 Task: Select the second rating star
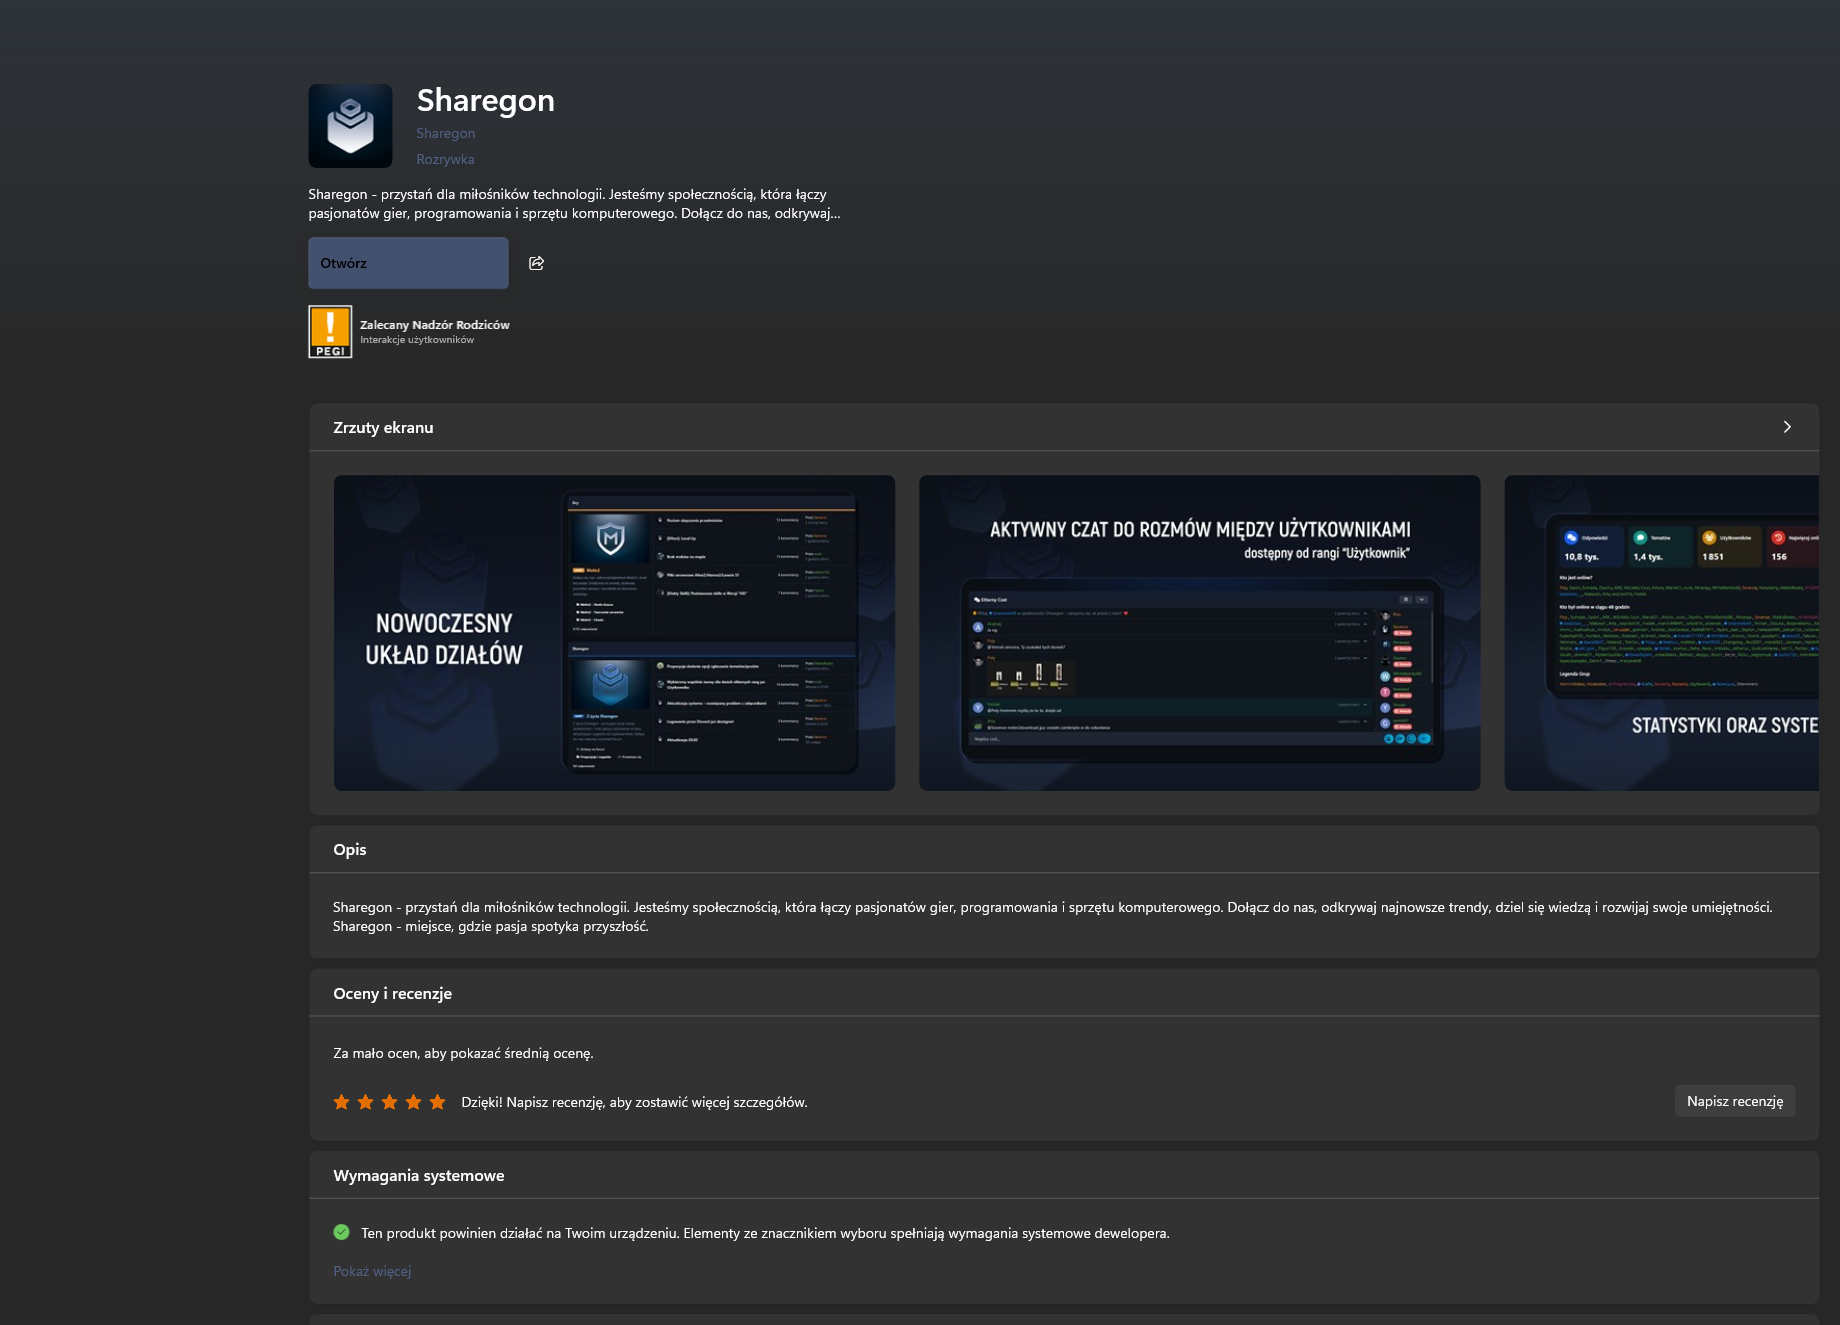[x=365, y=1102]
